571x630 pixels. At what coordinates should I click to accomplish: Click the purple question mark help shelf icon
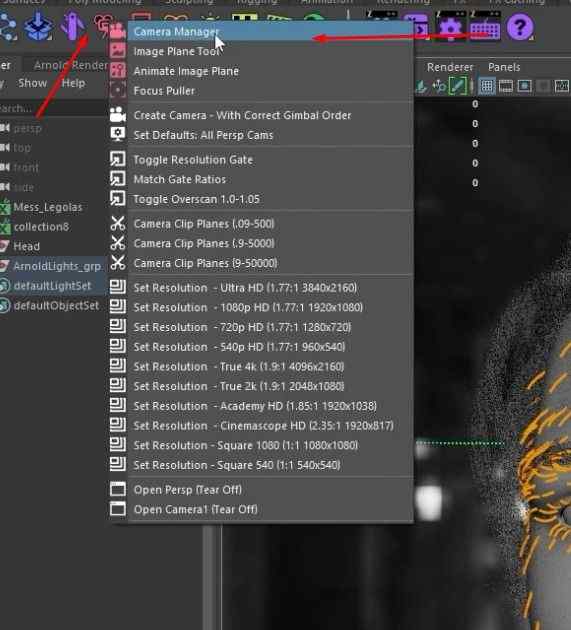(520, 27)
